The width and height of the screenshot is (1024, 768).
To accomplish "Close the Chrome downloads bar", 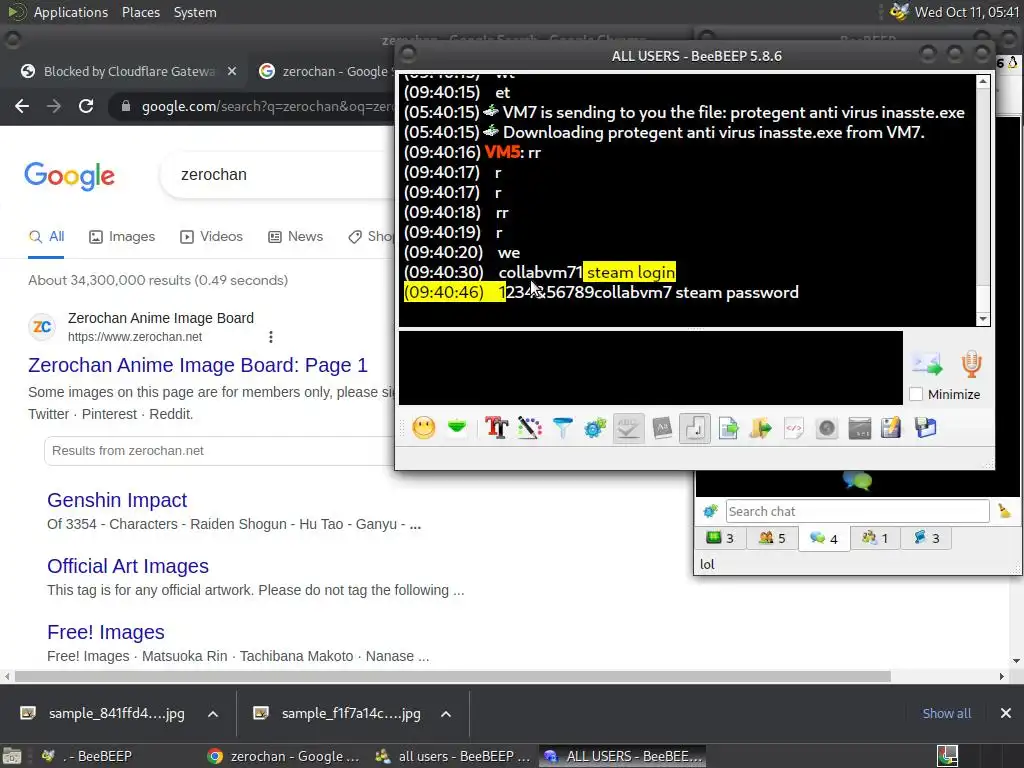I will tap(1006, 713).
